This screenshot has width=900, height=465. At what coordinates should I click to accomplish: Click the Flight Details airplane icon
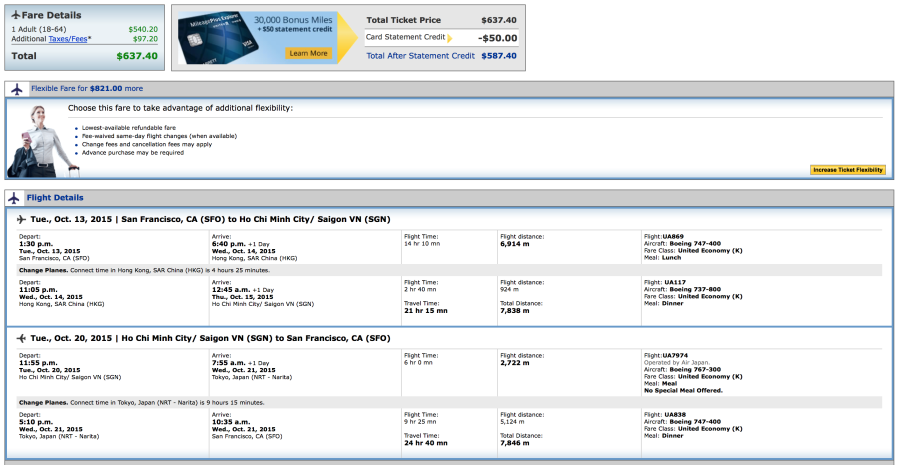tap(15, 198)
